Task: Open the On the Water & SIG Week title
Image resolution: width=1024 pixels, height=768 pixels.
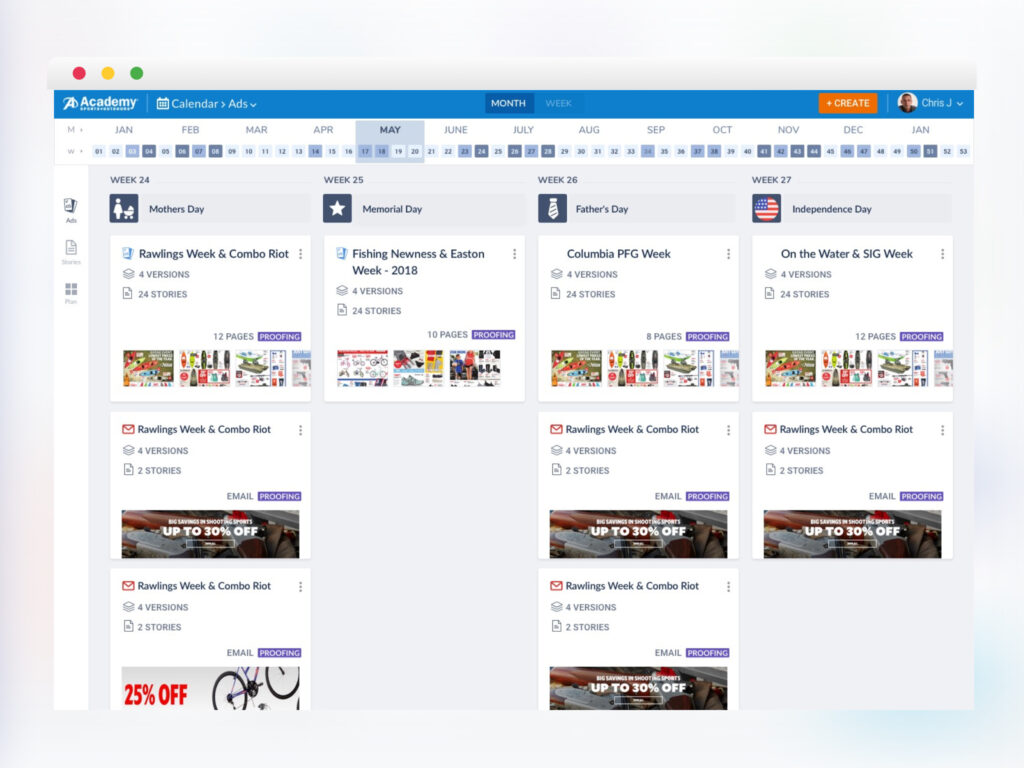Action: click(846, 253)
